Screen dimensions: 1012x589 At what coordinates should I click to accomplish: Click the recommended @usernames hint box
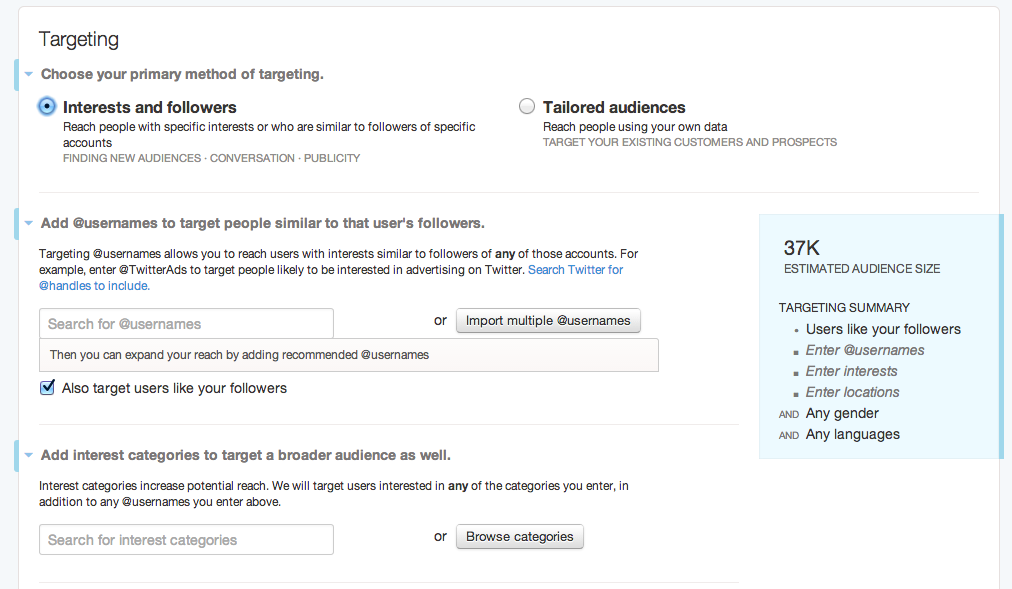coord(348,355)
